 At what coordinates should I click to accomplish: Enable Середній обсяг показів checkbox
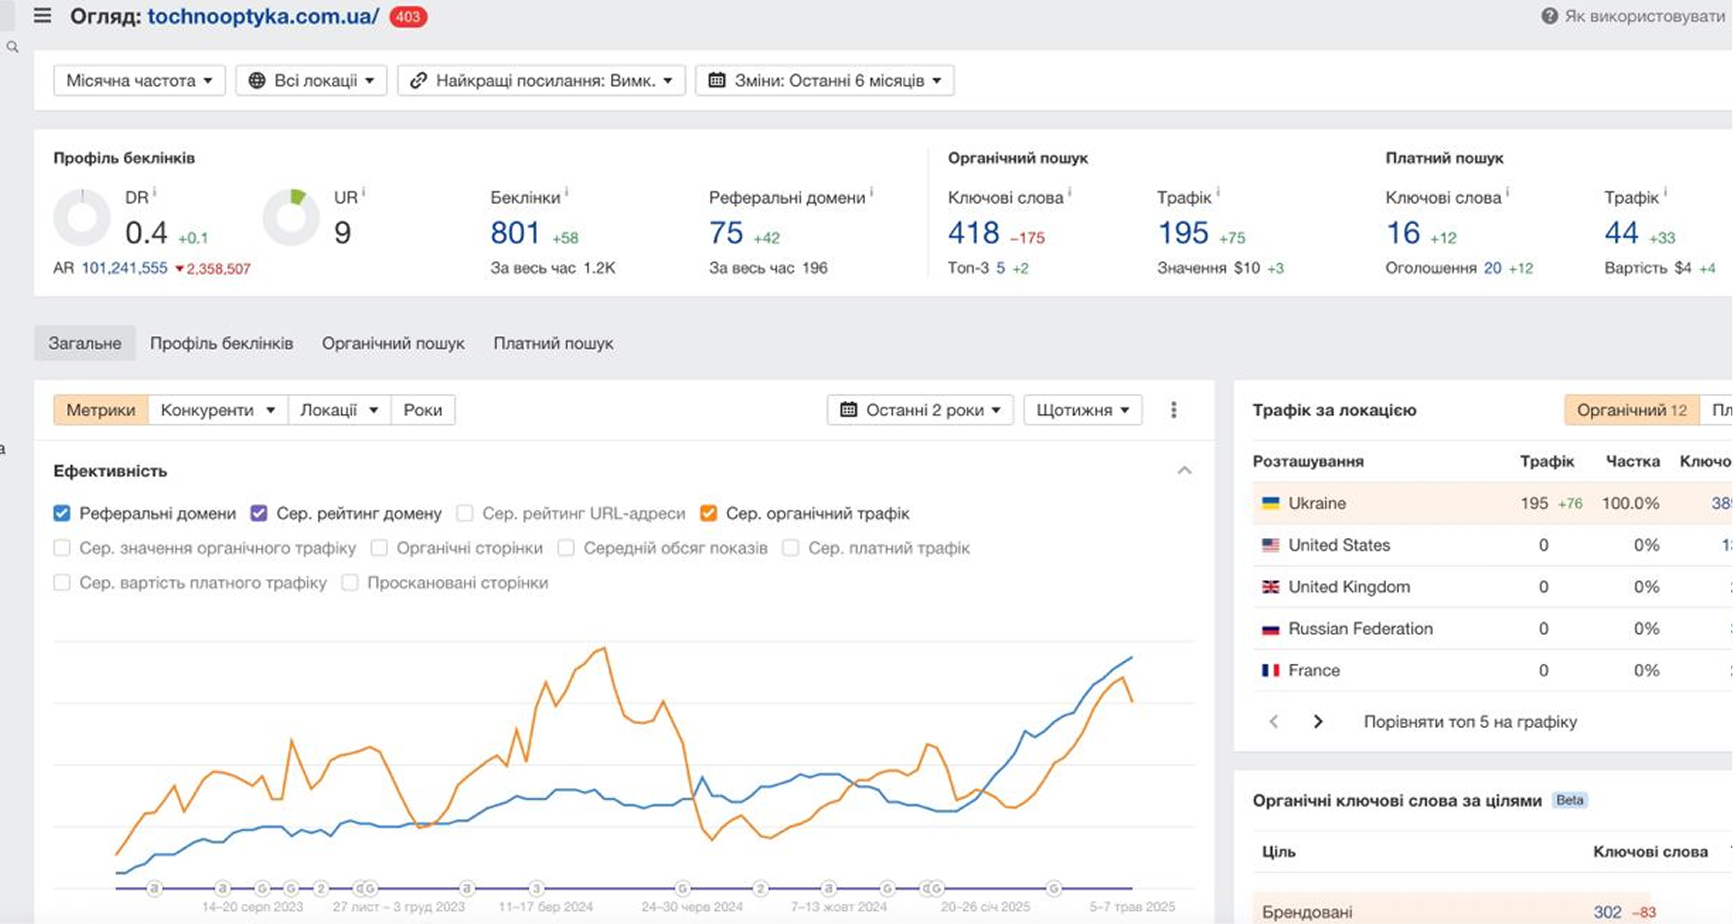coord(566,548)
